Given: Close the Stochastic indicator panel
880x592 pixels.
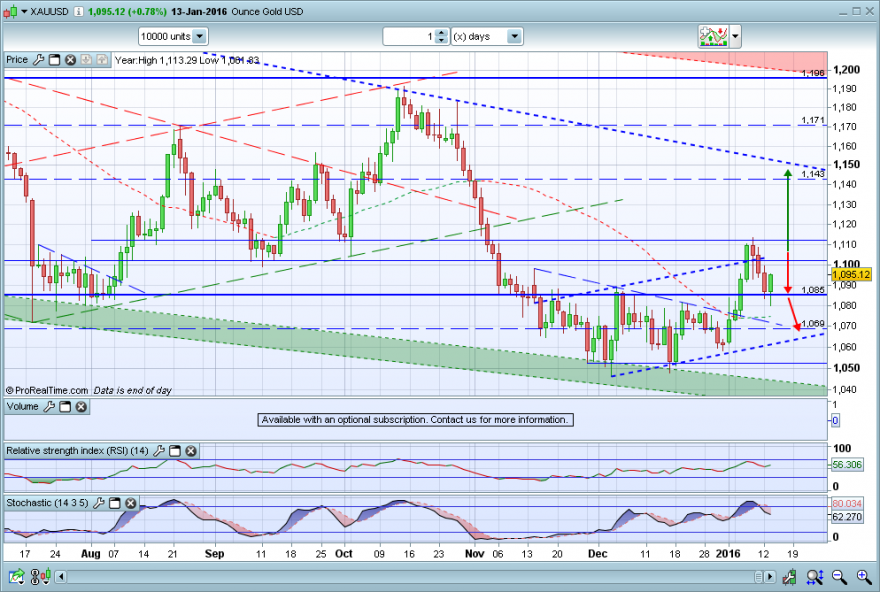Looking at the screenshot, I should click(x=131, y=503).
